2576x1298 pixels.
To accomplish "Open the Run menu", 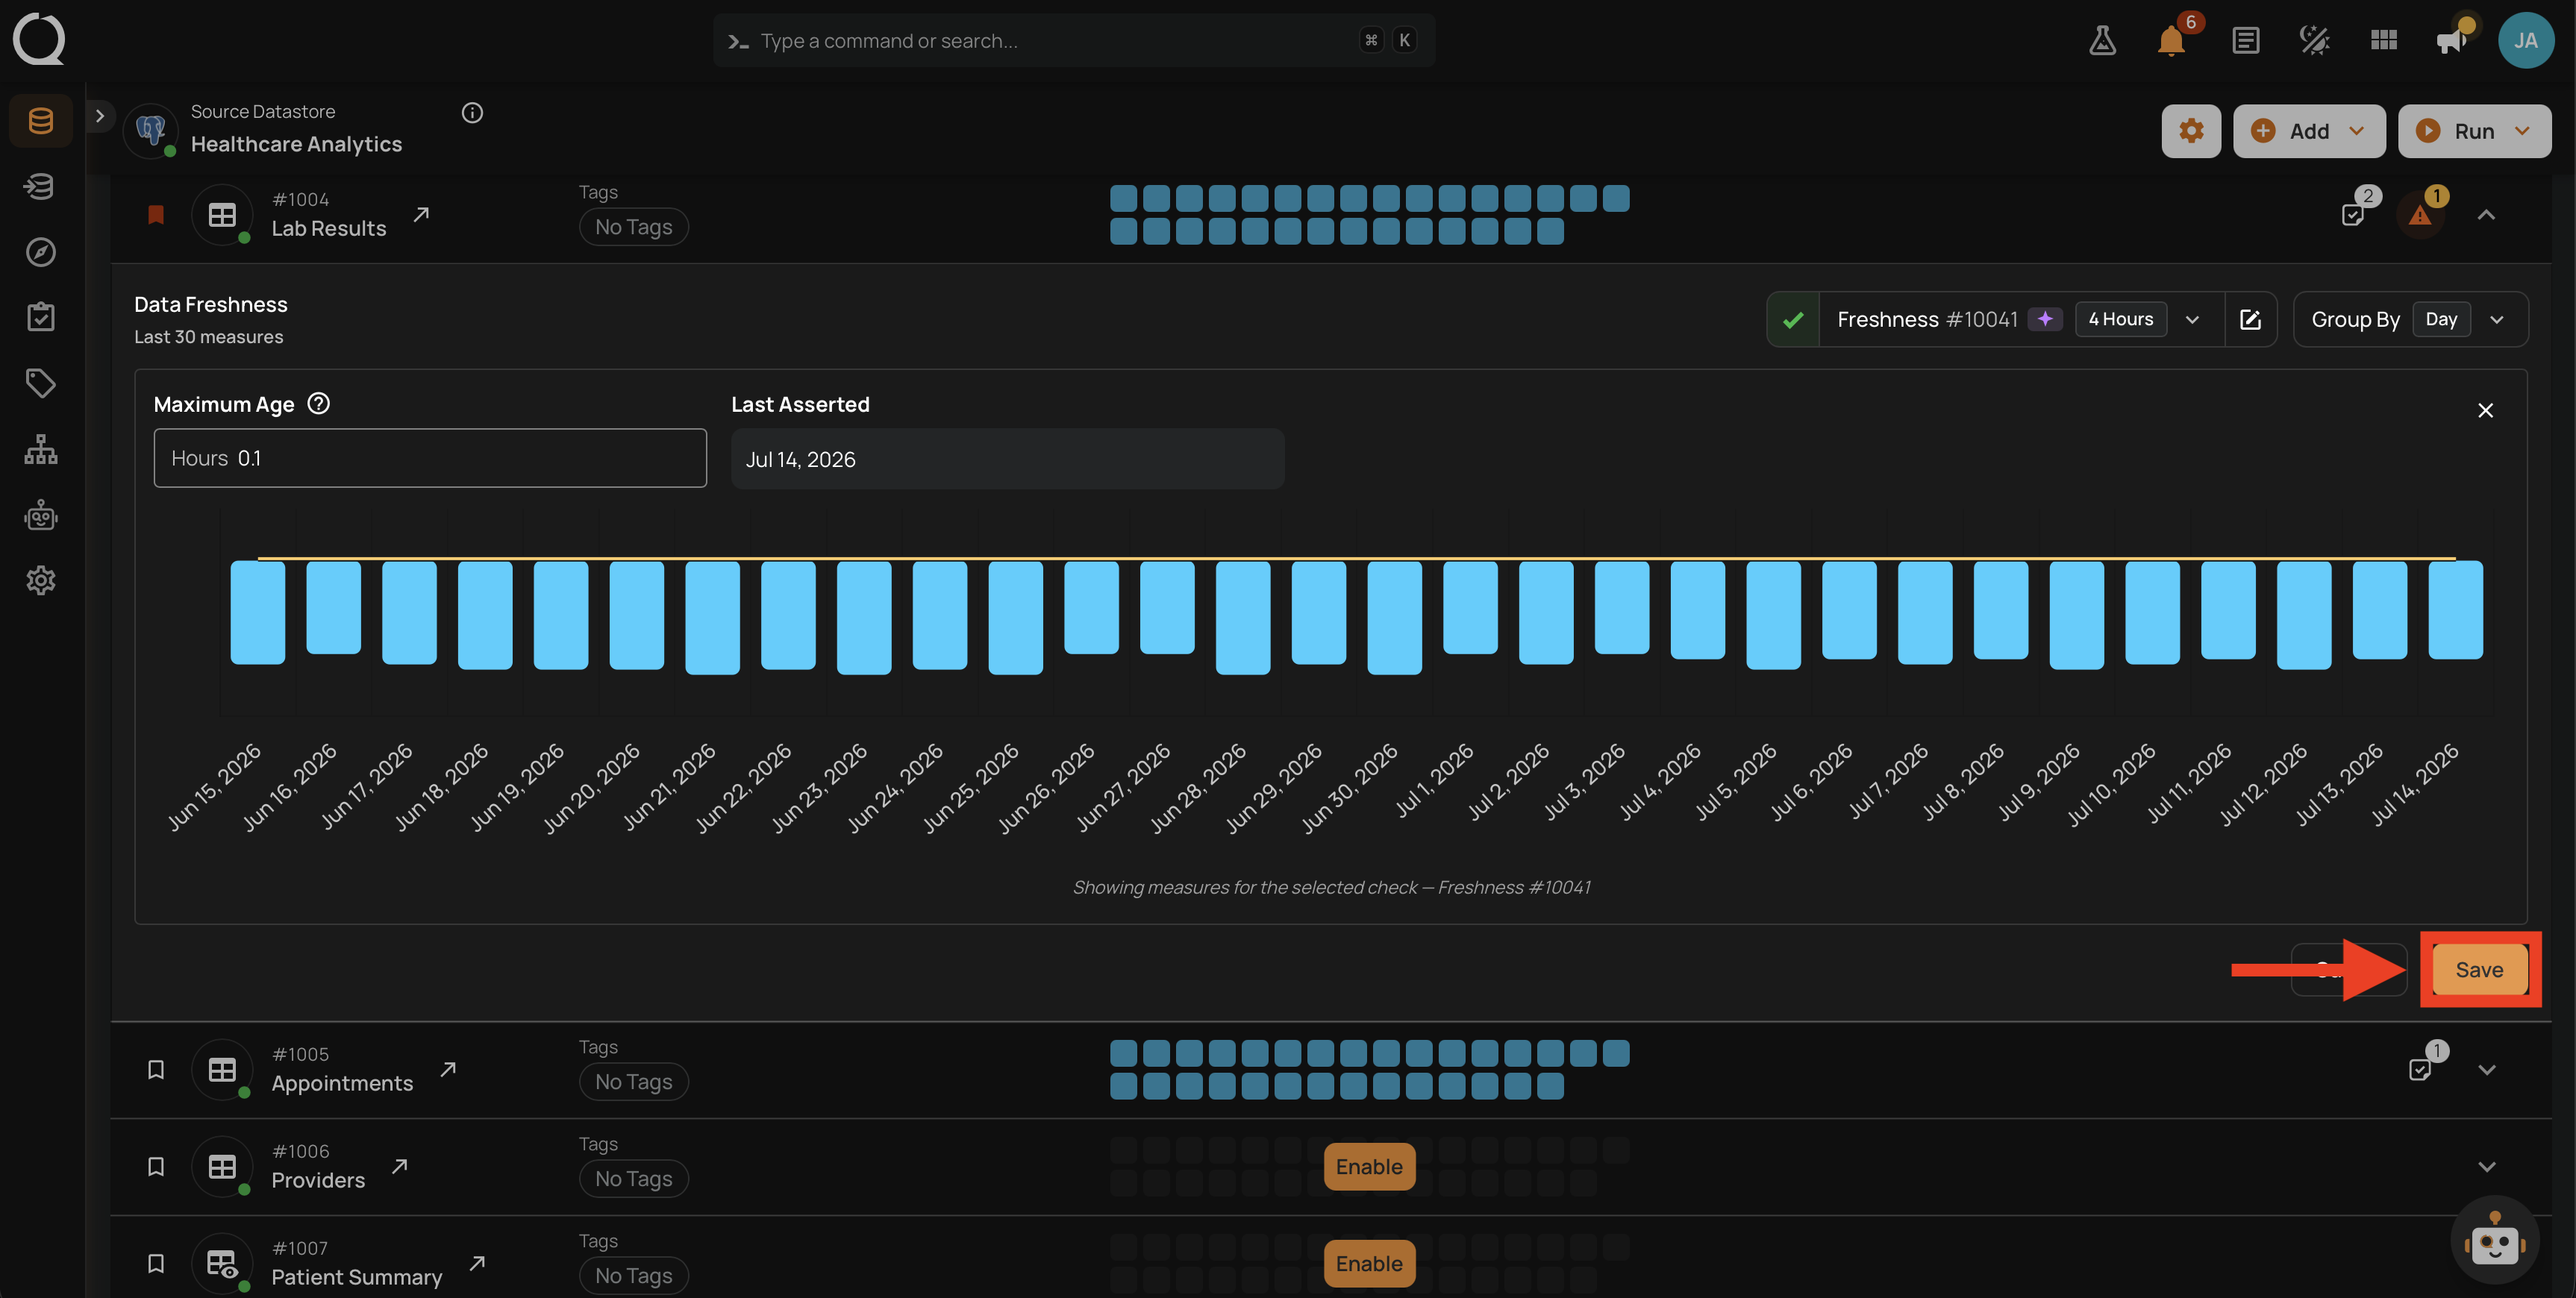I will 2474,131.
